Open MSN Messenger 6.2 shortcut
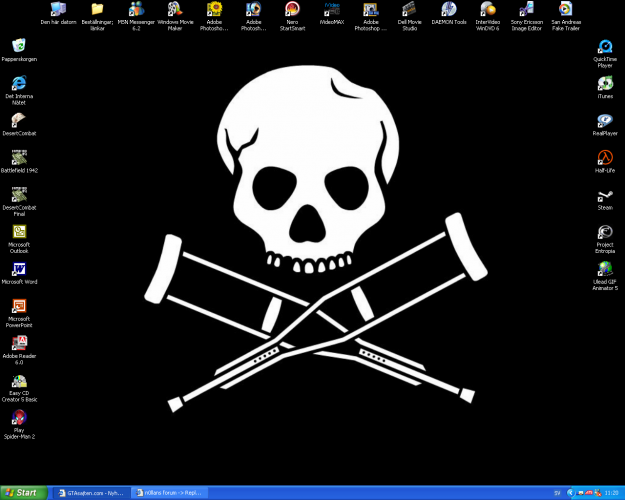The height and width of the screenshot is (500, 625). tap(136, 10)
